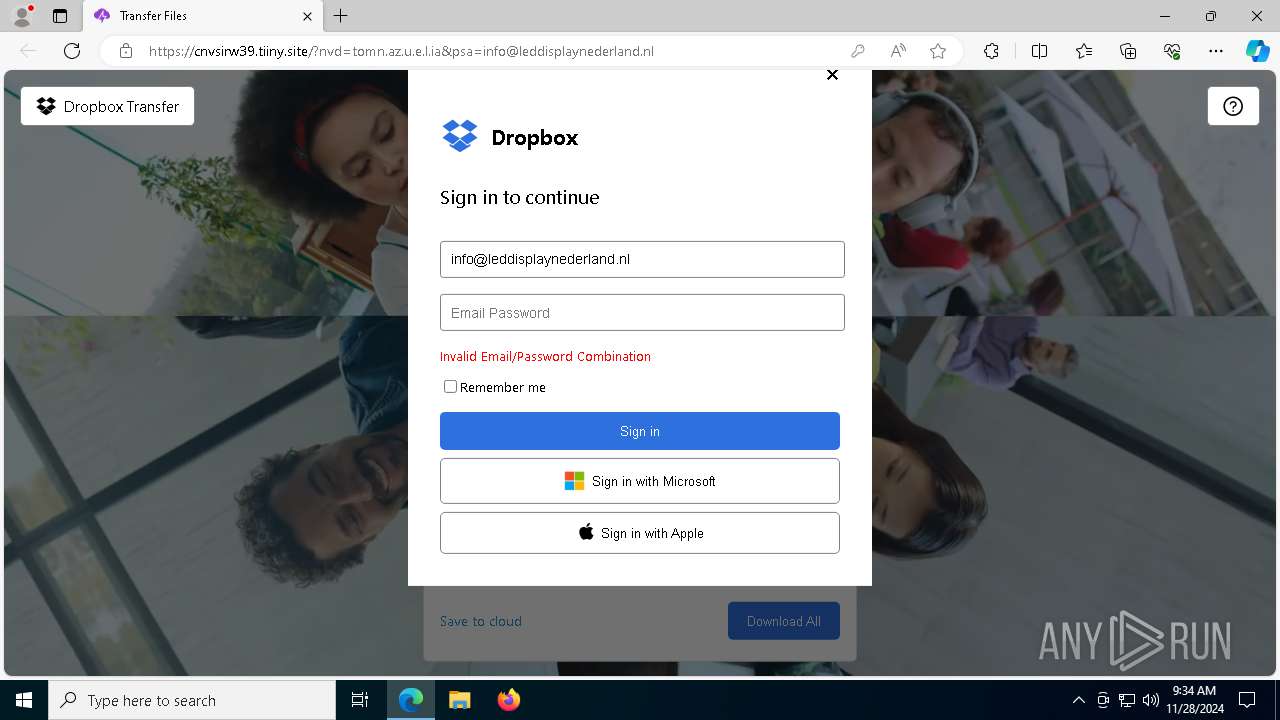The image size is (1280, 720).
Task: Open Browser essentials heart icon
Action: click(x=1172, y=51)
